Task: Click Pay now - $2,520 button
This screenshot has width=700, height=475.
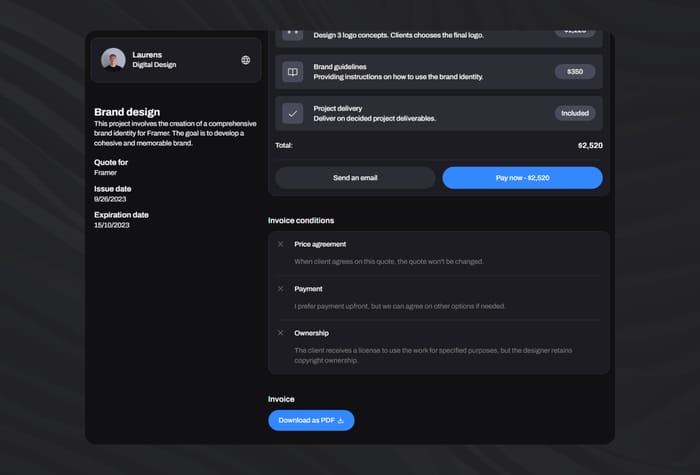Action: (522, 178)
